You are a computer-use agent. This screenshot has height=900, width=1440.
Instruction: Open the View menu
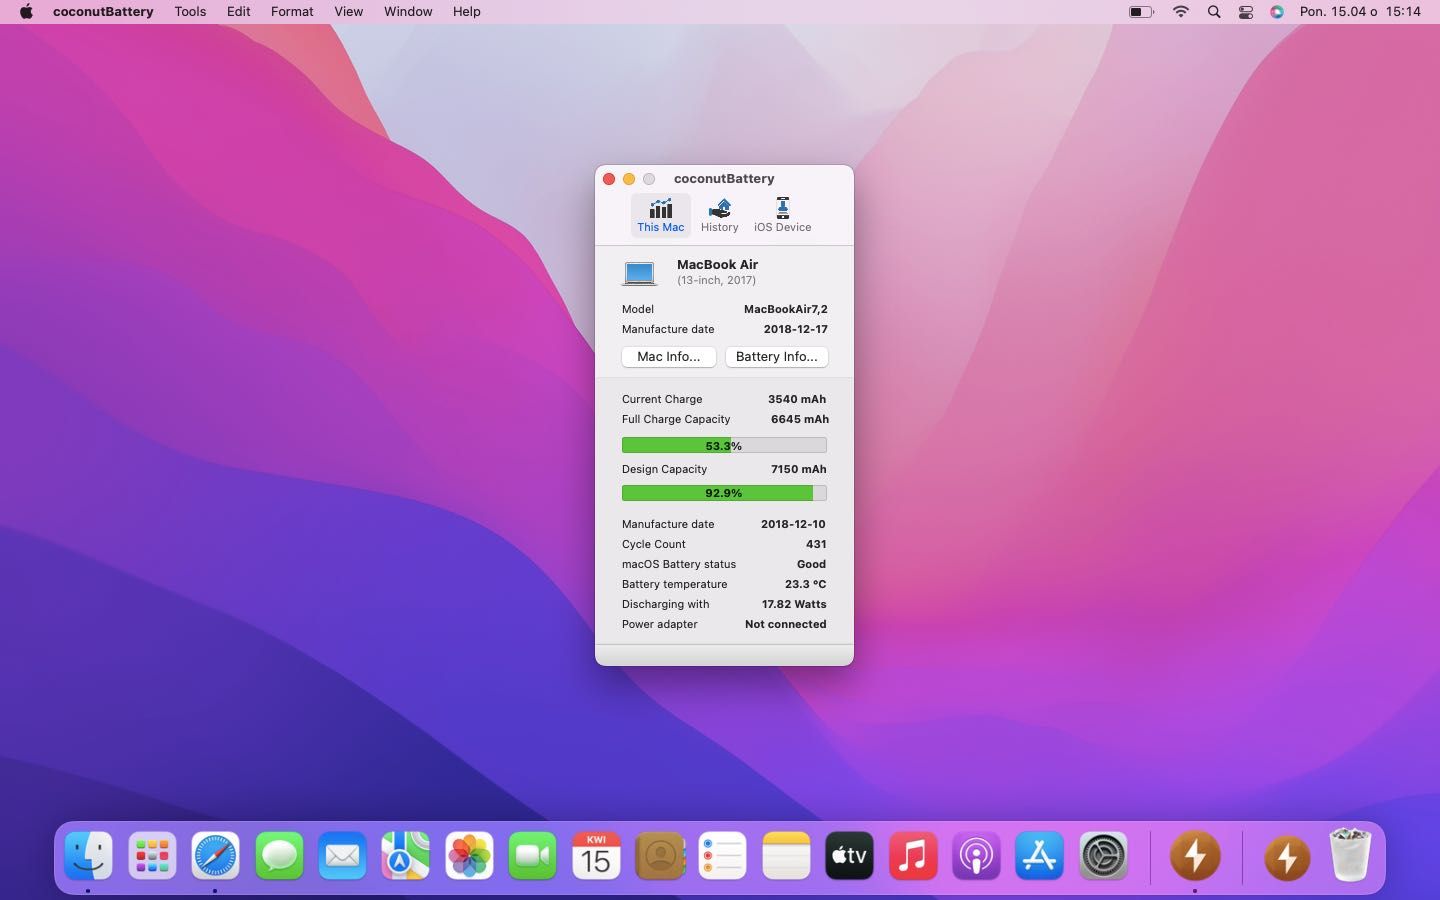coord(348,12)
